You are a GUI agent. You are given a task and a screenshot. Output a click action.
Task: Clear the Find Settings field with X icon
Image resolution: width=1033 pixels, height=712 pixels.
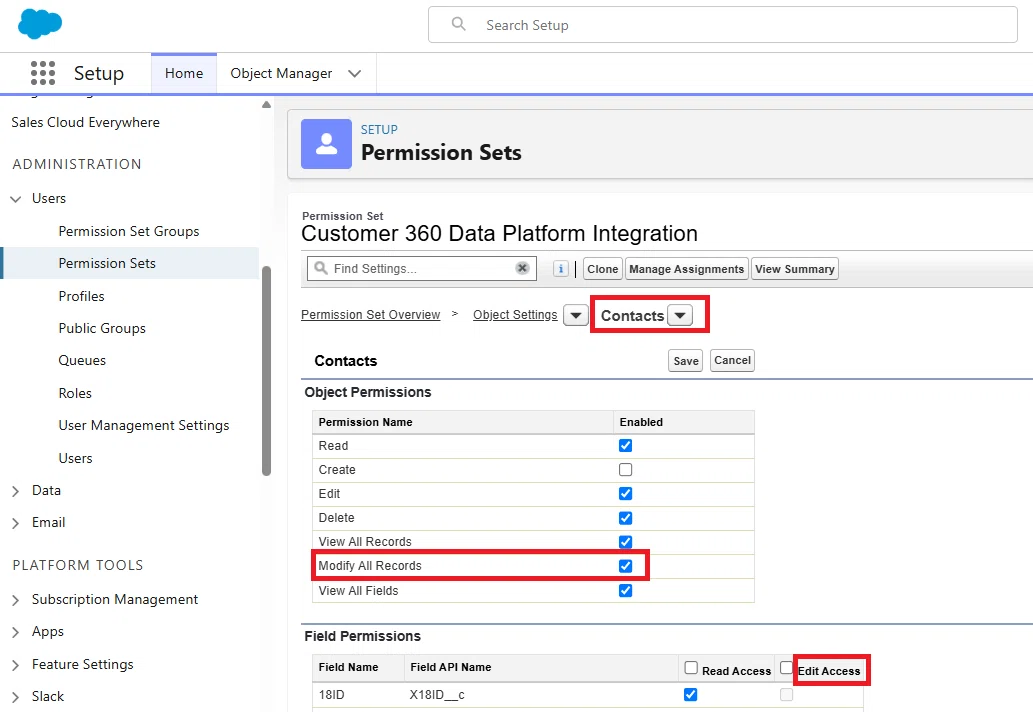(x=522, y=268)
